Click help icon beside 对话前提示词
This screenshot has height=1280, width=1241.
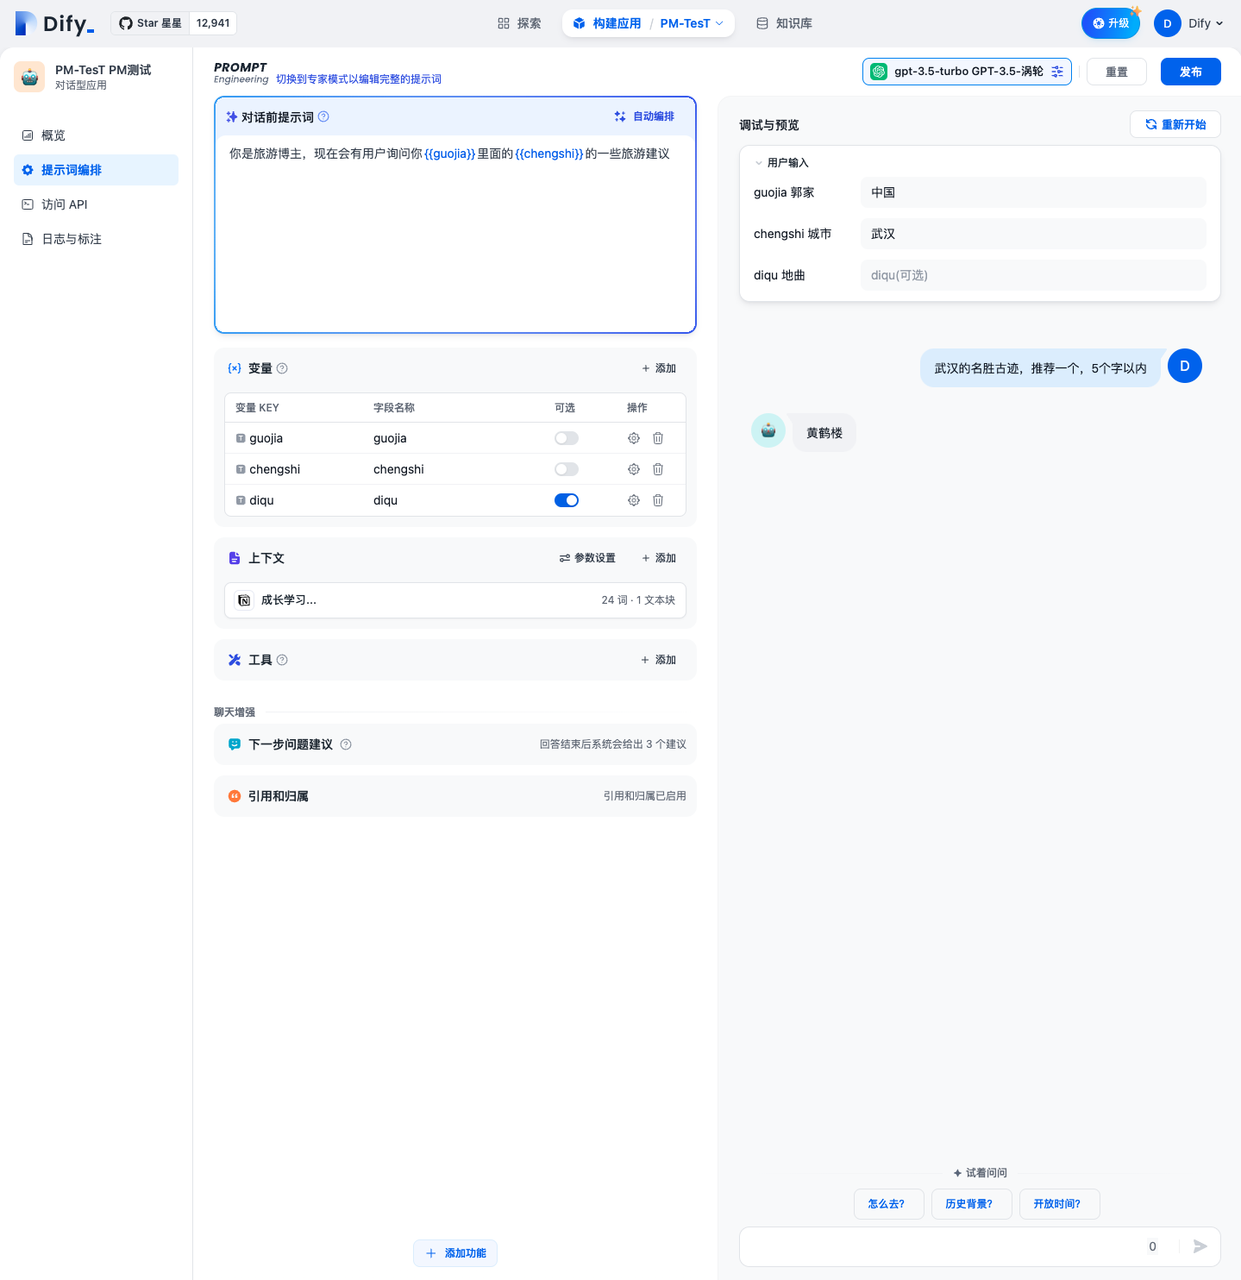(323, 117)
